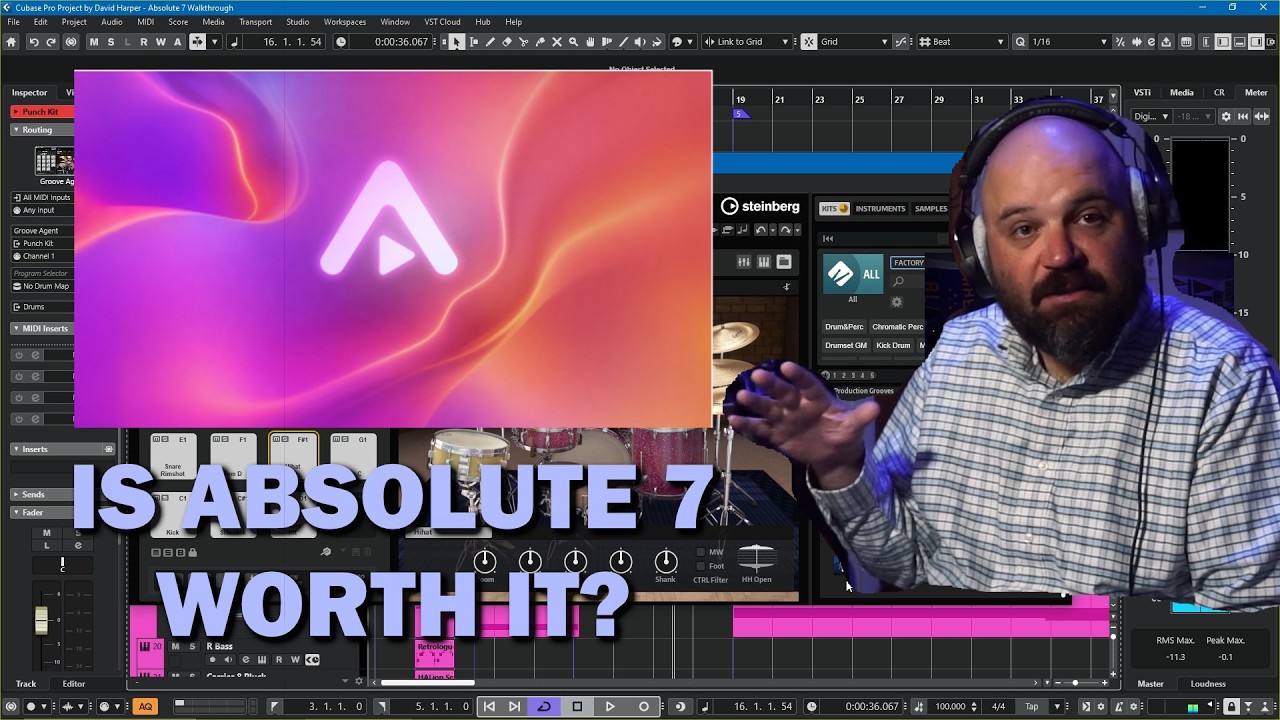Select the Zoom magnifier tool
The image size is (1280, 720).
pos(573,42)
